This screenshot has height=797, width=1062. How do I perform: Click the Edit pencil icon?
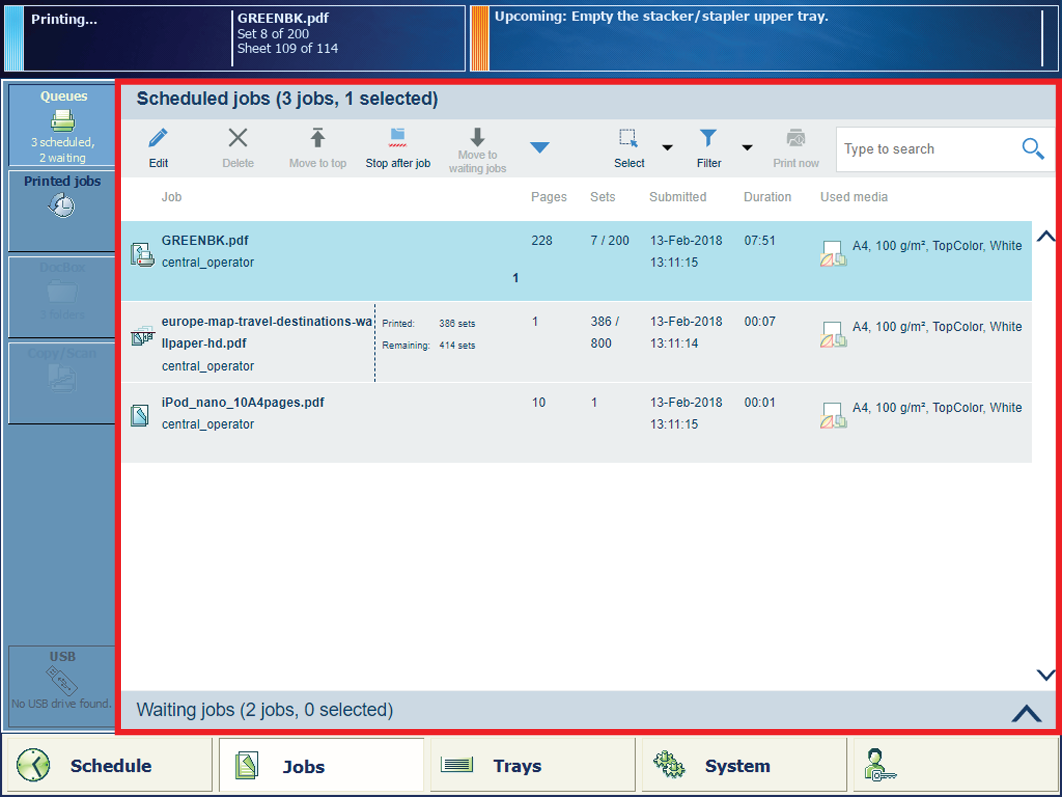click(158, 139)
